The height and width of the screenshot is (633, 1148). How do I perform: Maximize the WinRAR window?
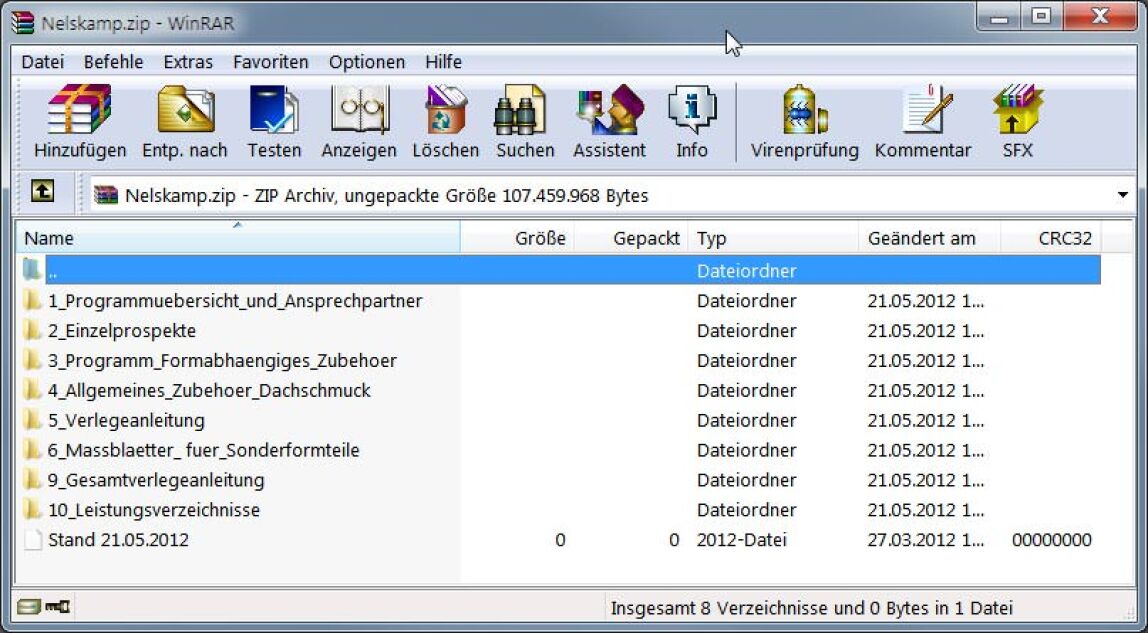[x=1041, y=16]
